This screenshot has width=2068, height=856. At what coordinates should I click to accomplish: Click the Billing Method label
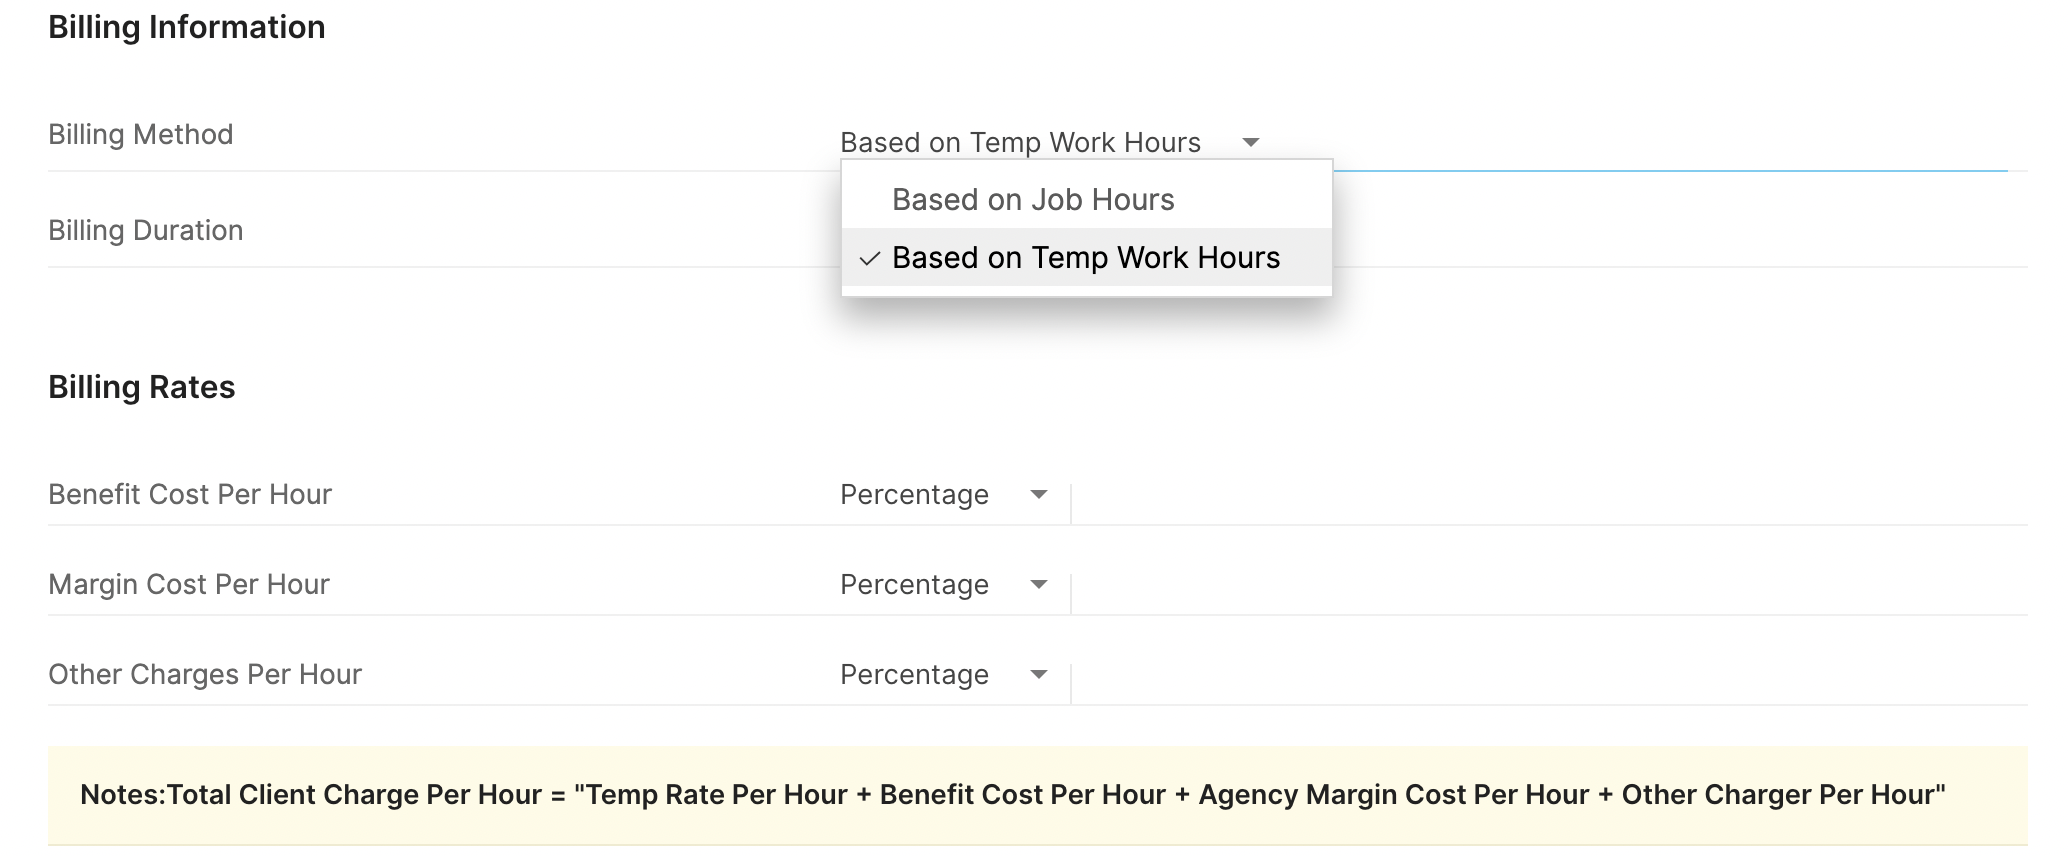coord(141,135)
